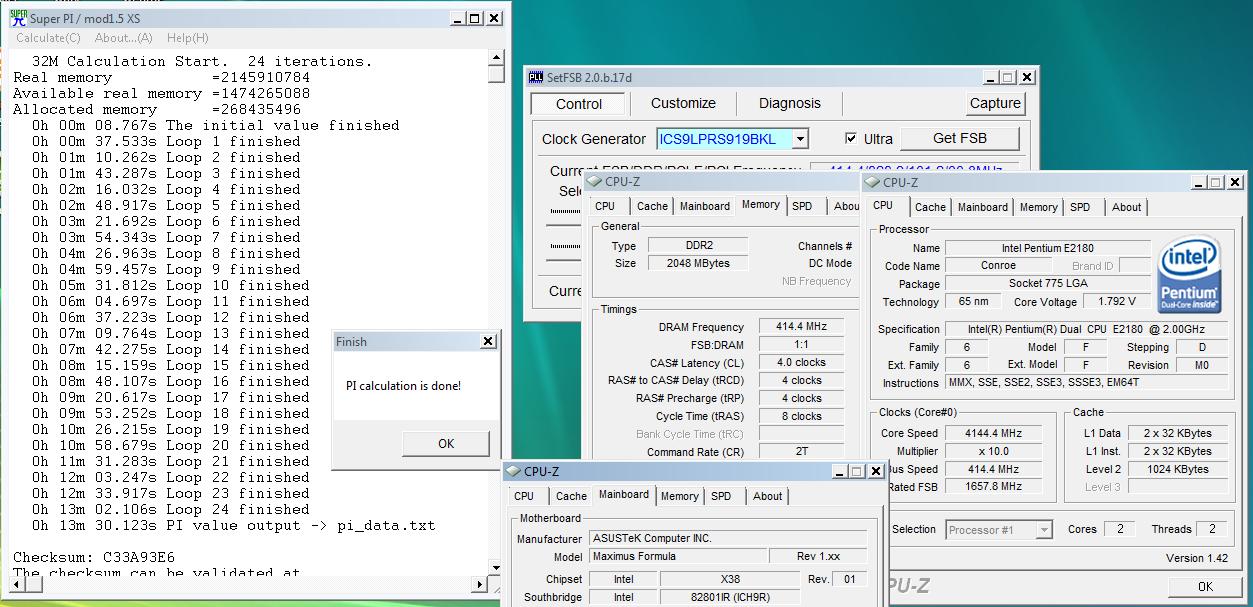Open the Cache tab in the Memory CPU-Z window

click(x=652, y=206)
